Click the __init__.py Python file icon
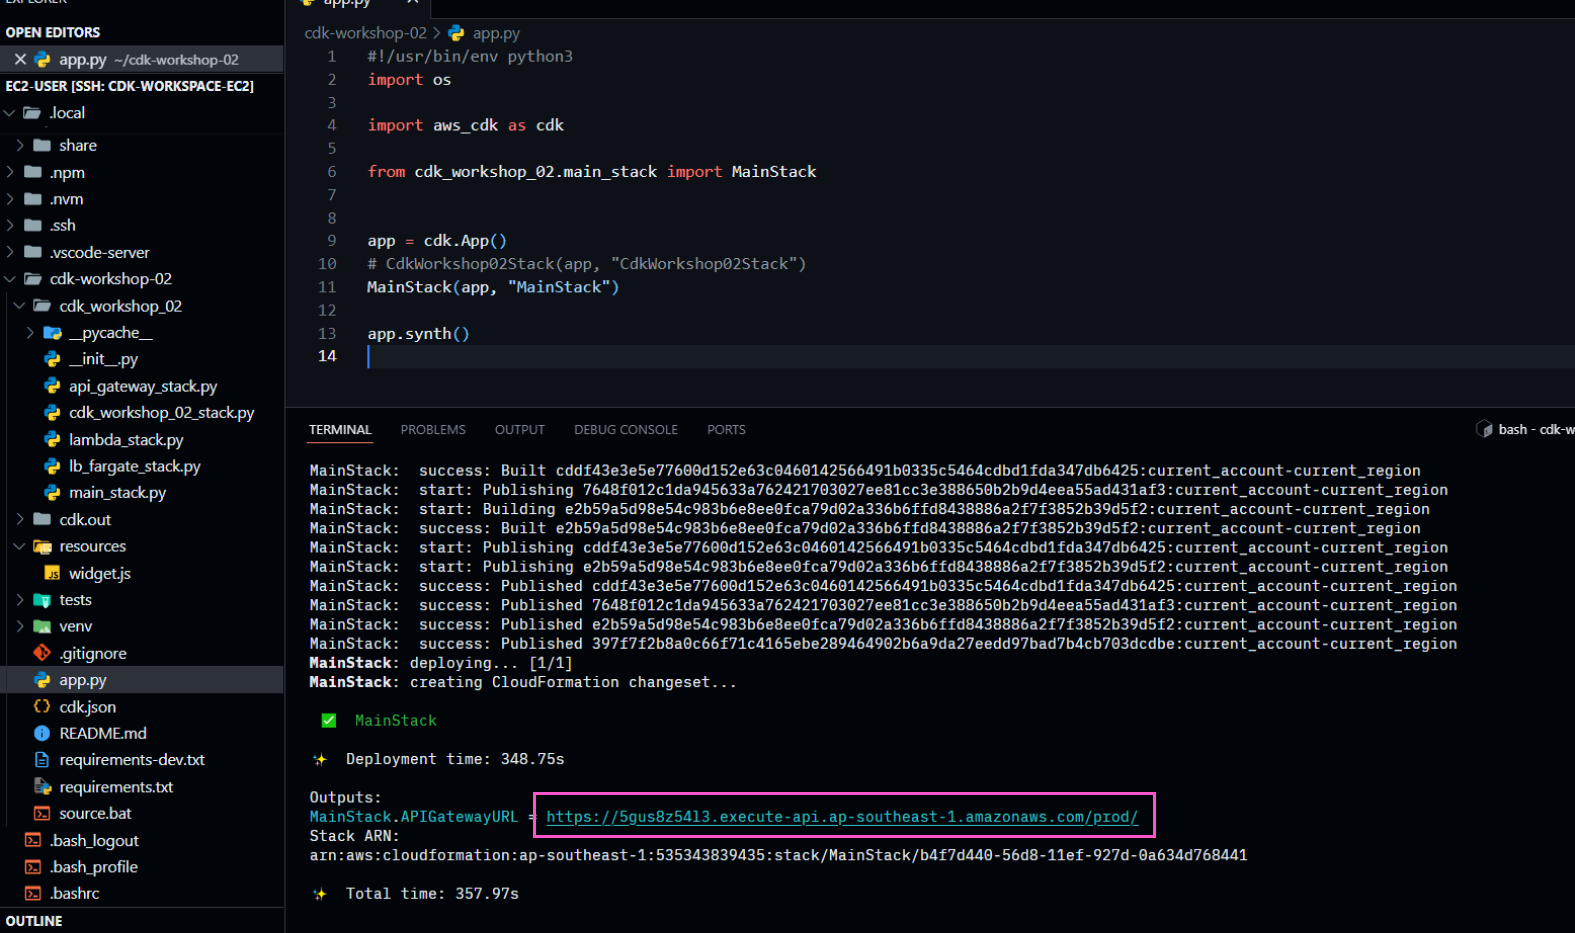The height and width of the screenshot is (933, 1575). coord(52,359)
